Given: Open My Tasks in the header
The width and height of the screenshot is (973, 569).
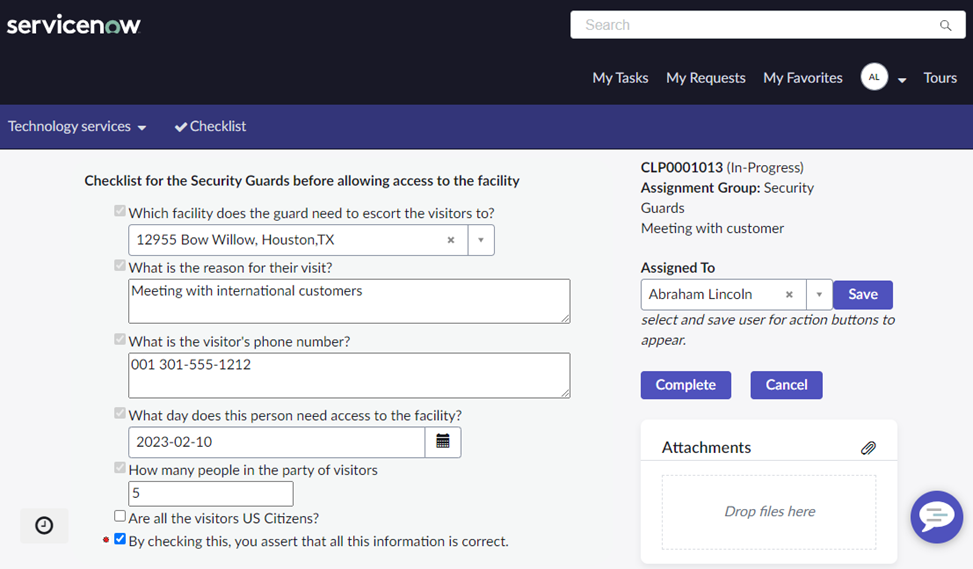Looking at the screenshot, I should point(620,78).
